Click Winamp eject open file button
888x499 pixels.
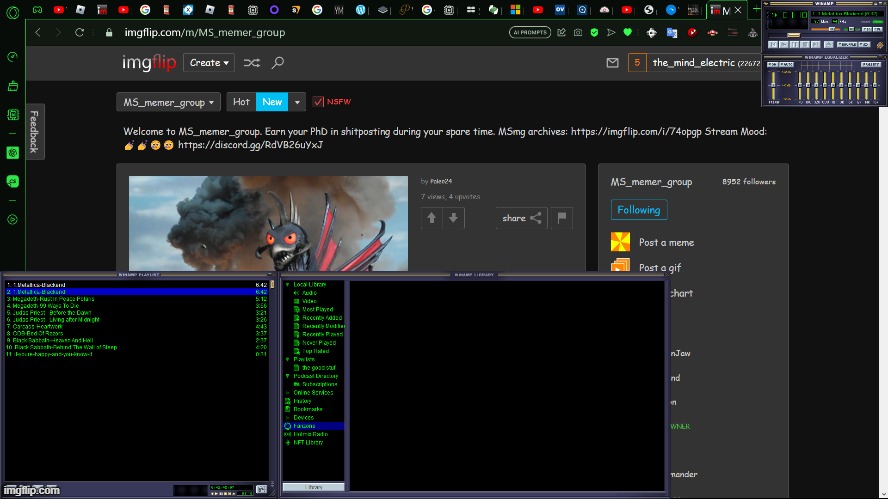[829, 44]
